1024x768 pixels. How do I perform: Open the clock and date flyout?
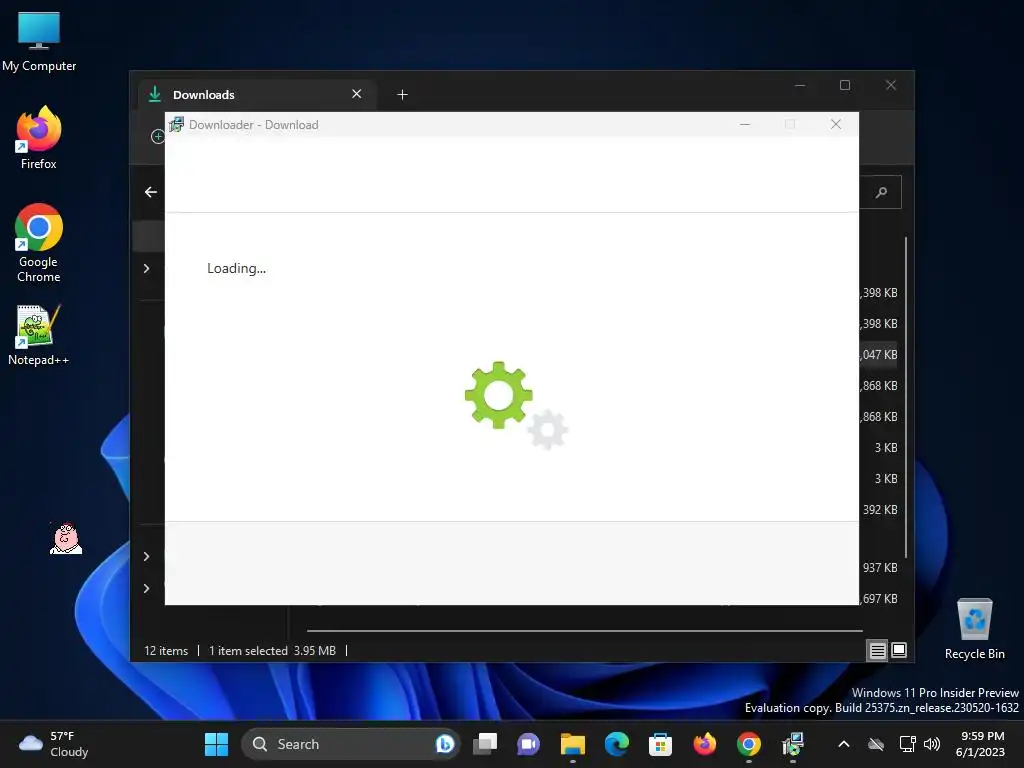(981, 744)
